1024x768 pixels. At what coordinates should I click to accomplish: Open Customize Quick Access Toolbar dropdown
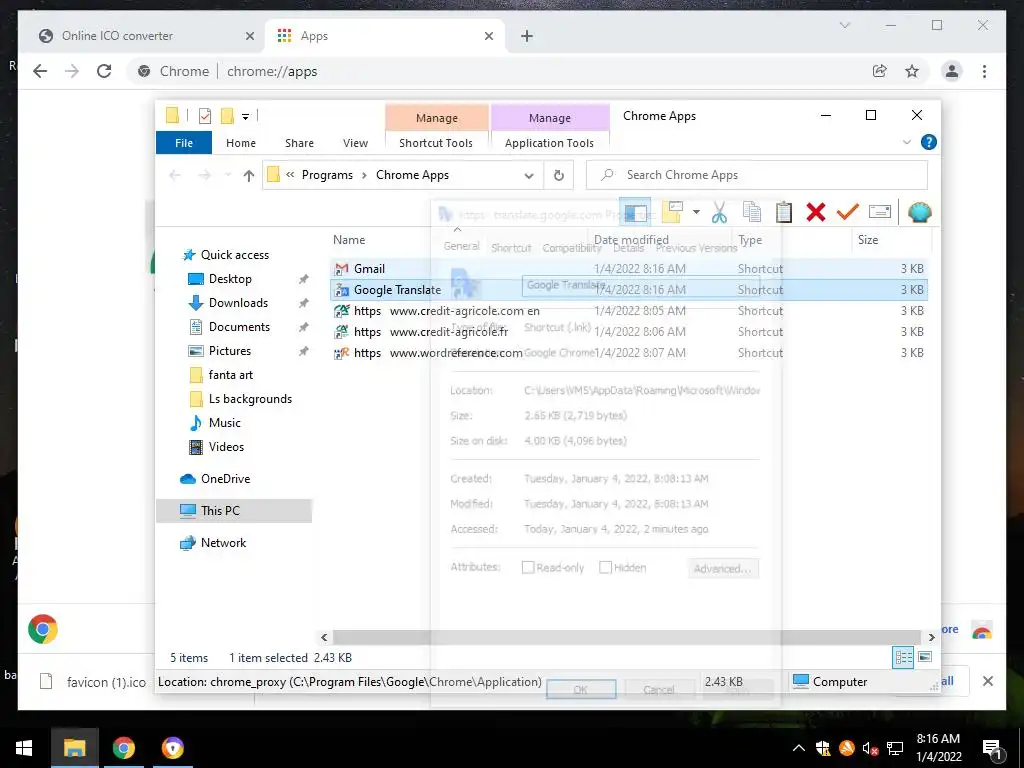tap(246, 116)
